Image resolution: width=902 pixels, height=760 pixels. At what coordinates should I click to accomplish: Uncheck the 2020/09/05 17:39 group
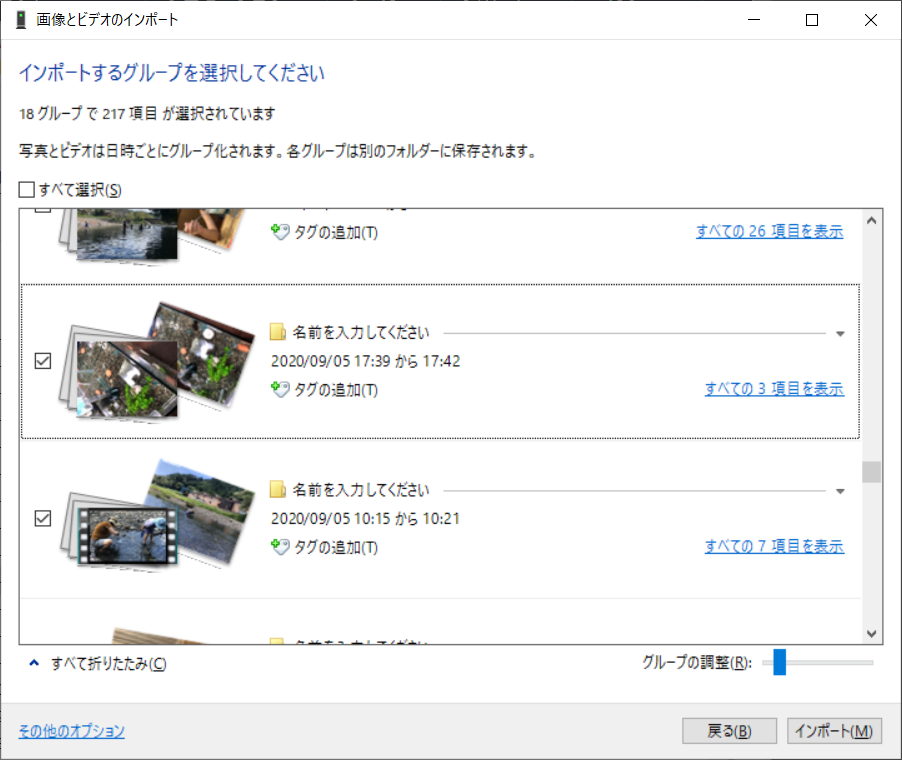43,361
